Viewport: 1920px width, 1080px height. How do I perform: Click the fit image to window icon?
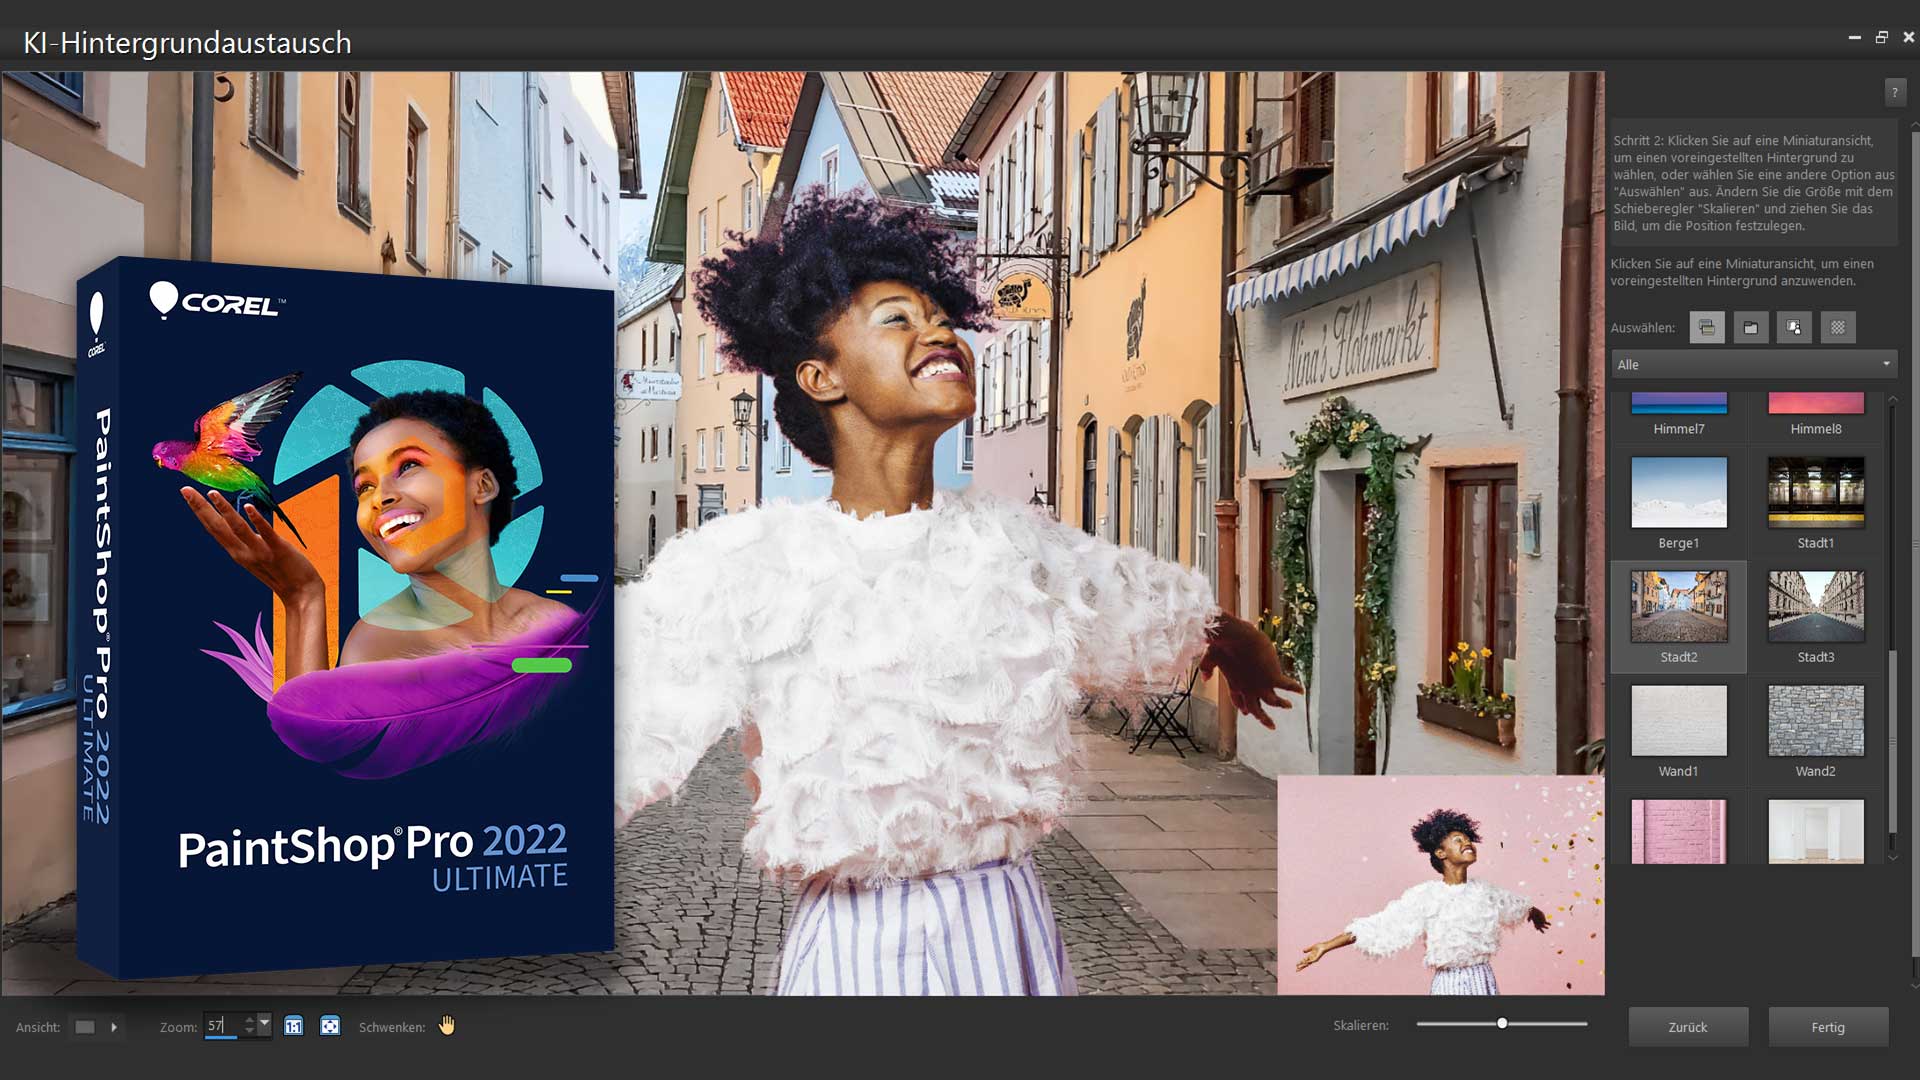coord(328,1026)
